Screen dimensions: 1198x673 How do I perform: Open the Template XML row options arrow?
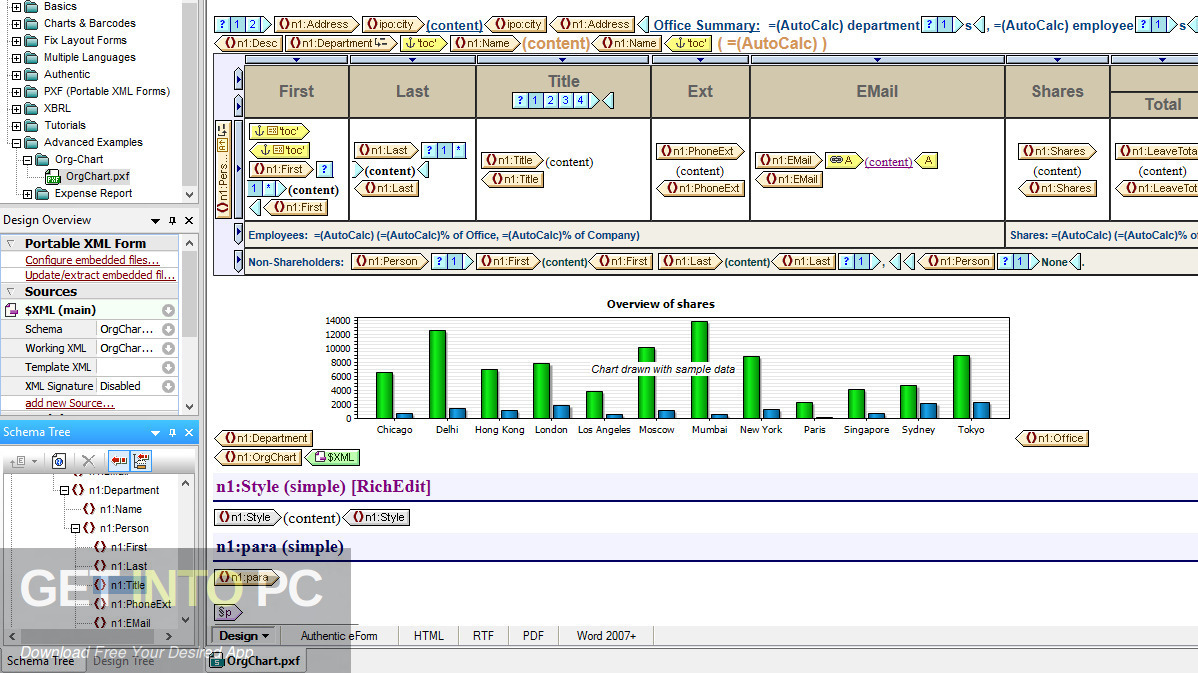point(168,367)
